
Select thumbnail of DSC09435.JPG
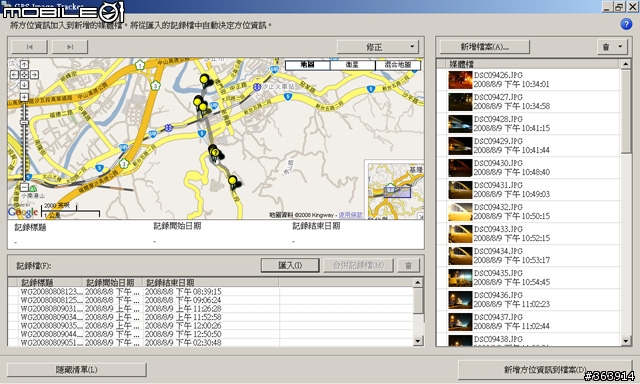460,278
